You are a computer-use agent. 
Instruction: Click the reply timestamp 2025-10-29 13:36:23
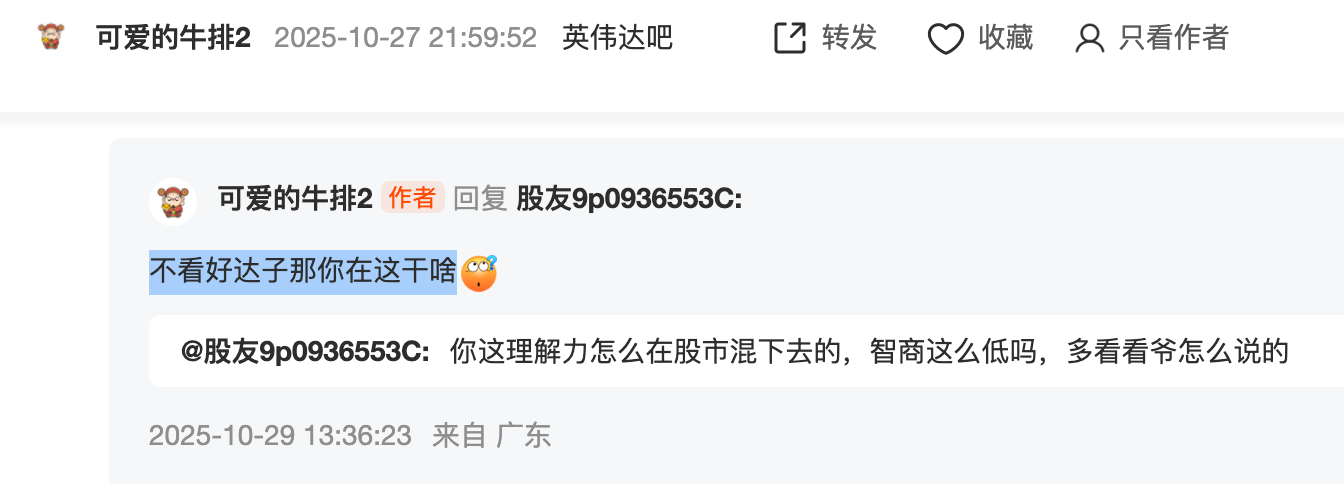(280, 435)
